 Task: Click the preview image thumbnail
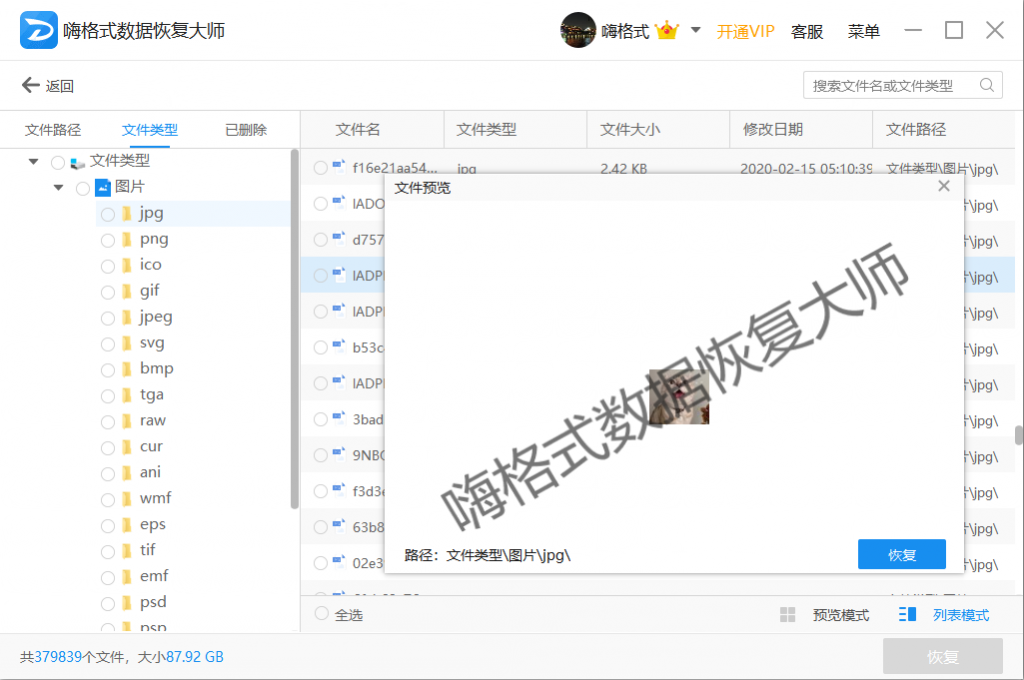679,397
